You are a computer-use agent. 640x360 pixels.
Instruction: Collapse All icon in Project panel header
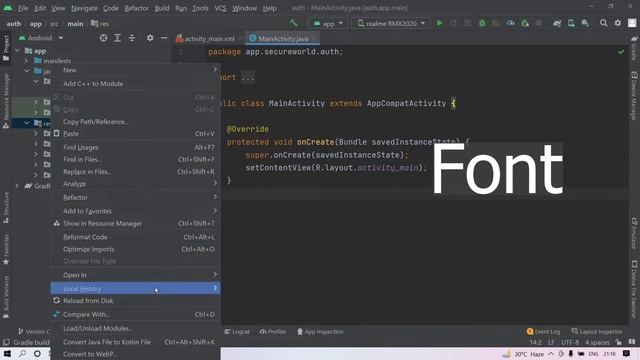tap(132, 38)
